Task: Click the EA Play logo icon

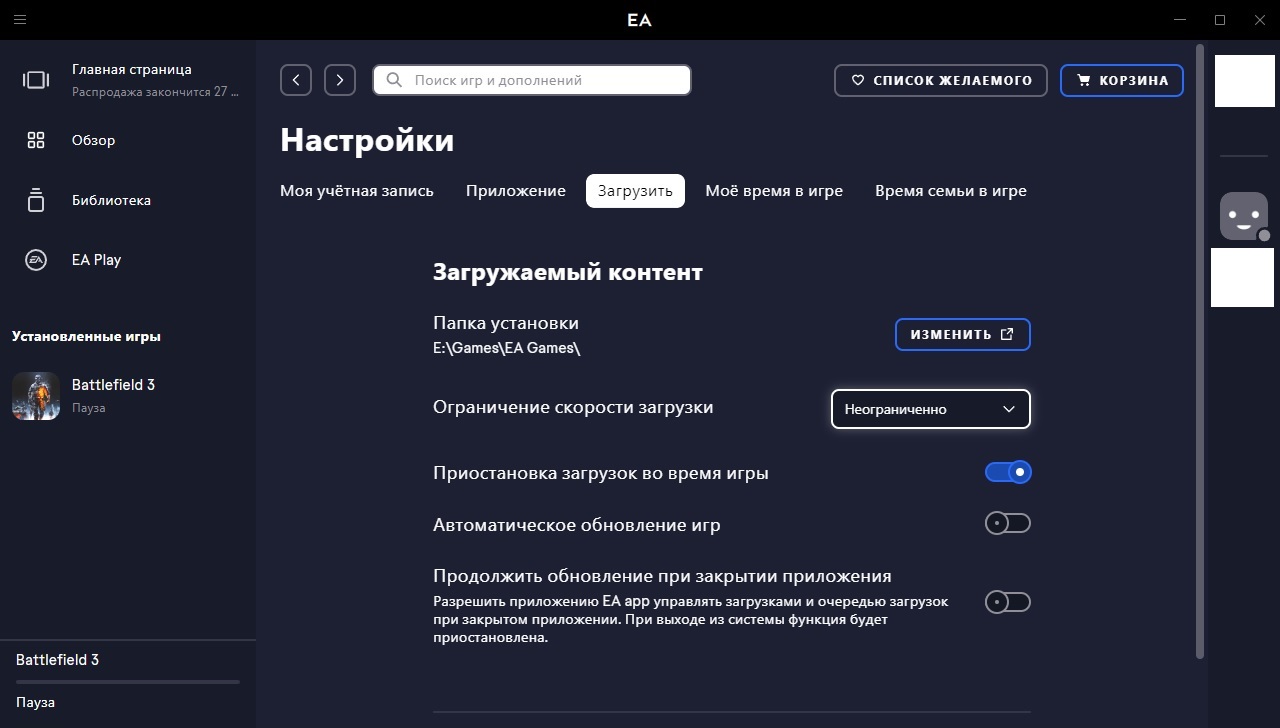Action: tap(36, 260)
